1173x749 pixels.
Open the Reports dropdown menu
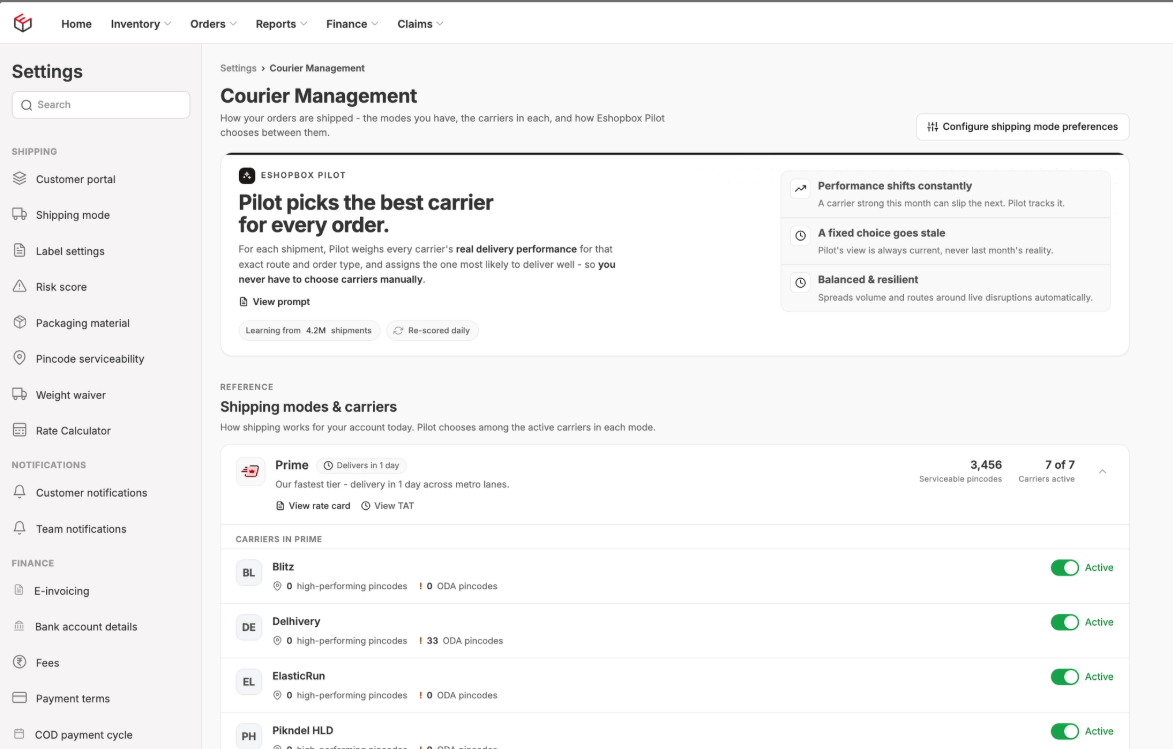(x=281, y=24)
